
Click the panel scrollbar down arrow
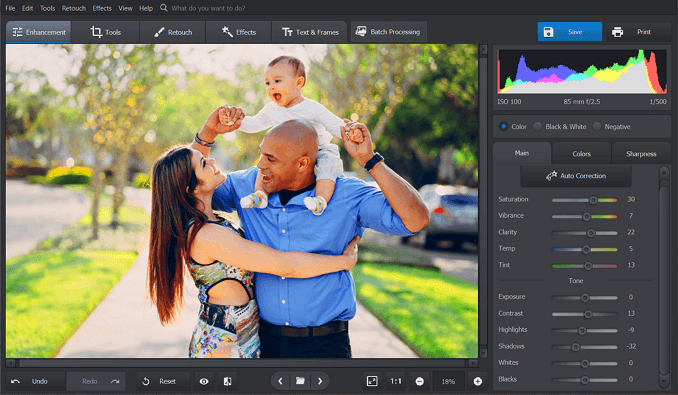665,382
